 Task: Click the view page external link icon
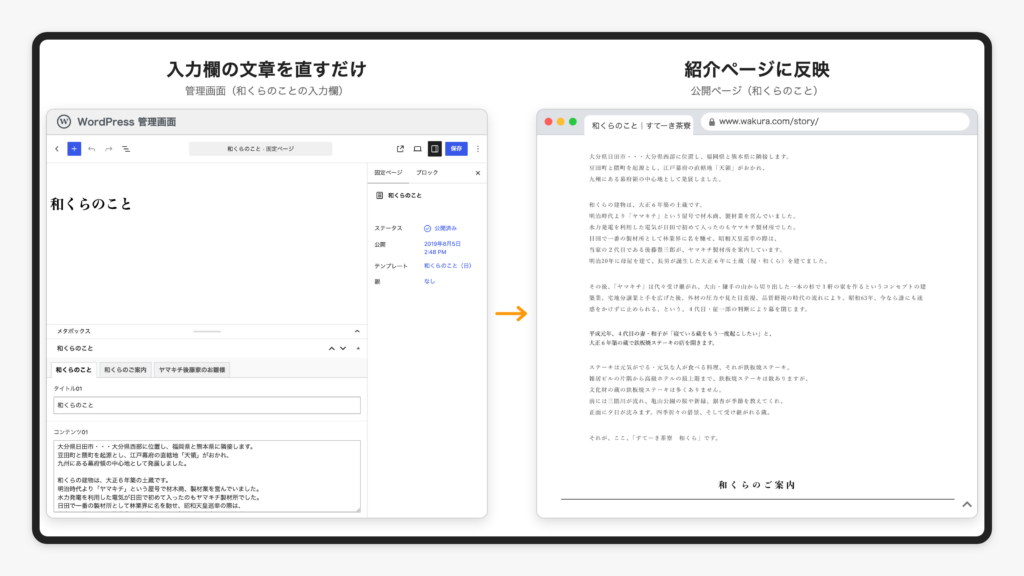click(400, 149)
